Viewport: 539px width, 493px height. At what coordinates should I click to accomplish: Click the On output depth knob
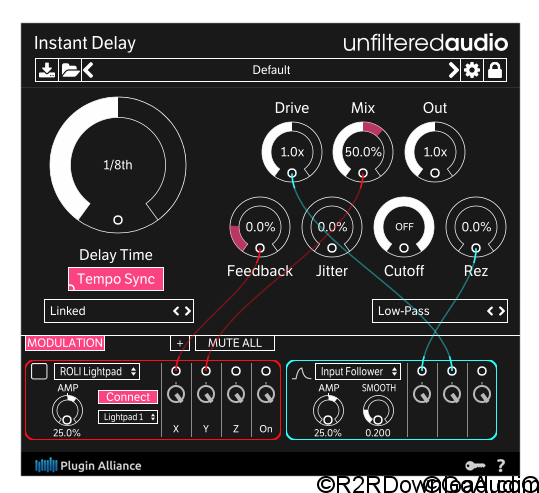(x=266, y=394)
